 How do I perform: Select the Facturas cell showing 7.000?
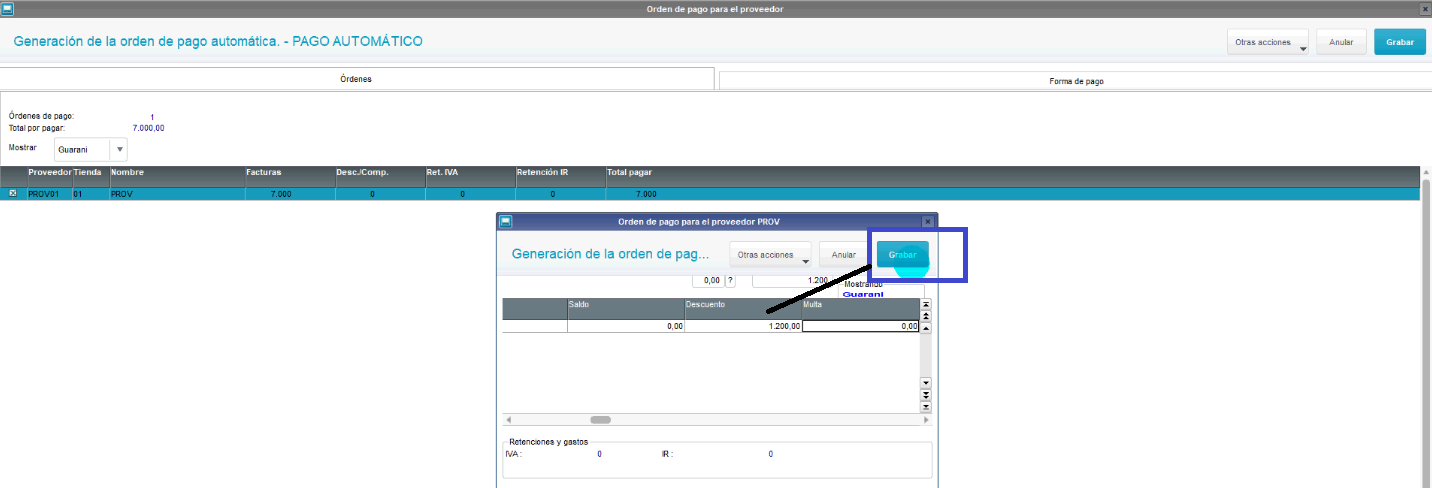click(290, 194)
